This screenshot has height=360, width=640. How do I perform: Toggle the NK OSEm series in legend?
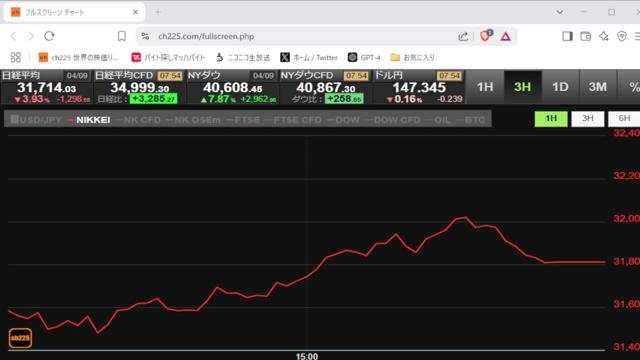193,120
